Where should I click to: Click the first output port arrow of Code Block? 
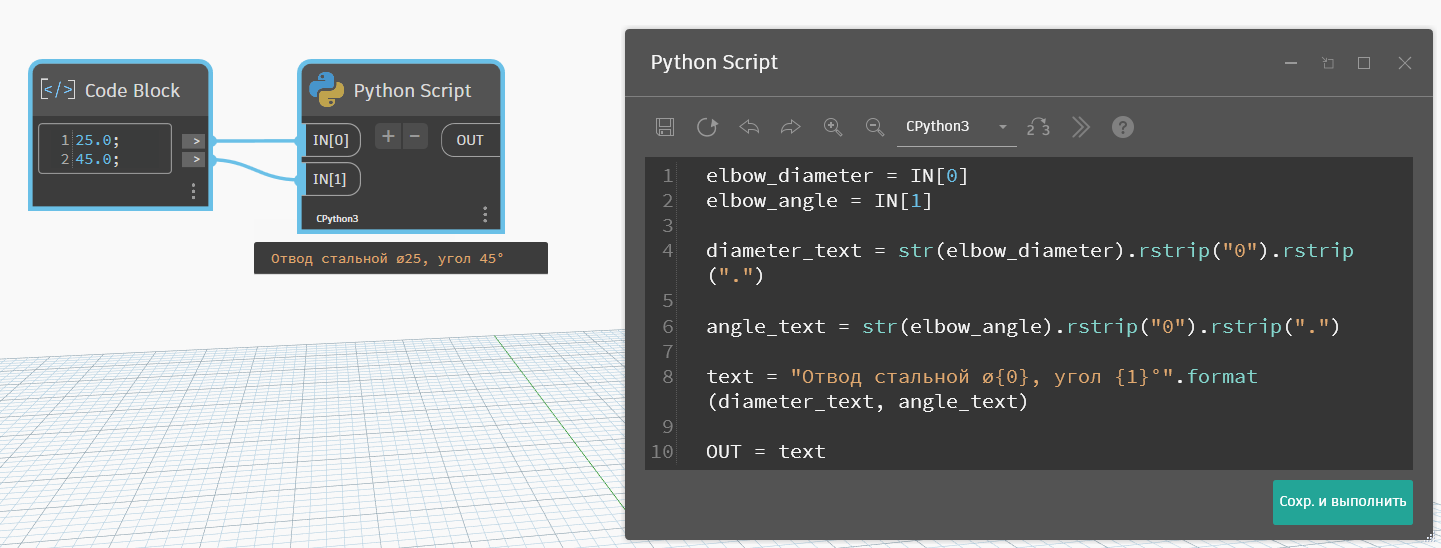click(194, 141)
